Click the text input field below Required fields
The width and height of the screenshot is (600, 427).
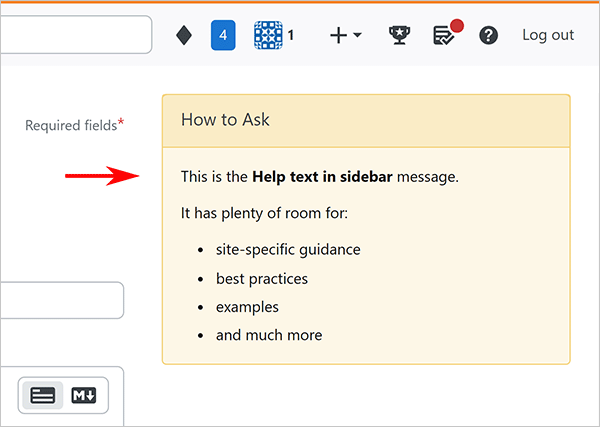[60, 300]
